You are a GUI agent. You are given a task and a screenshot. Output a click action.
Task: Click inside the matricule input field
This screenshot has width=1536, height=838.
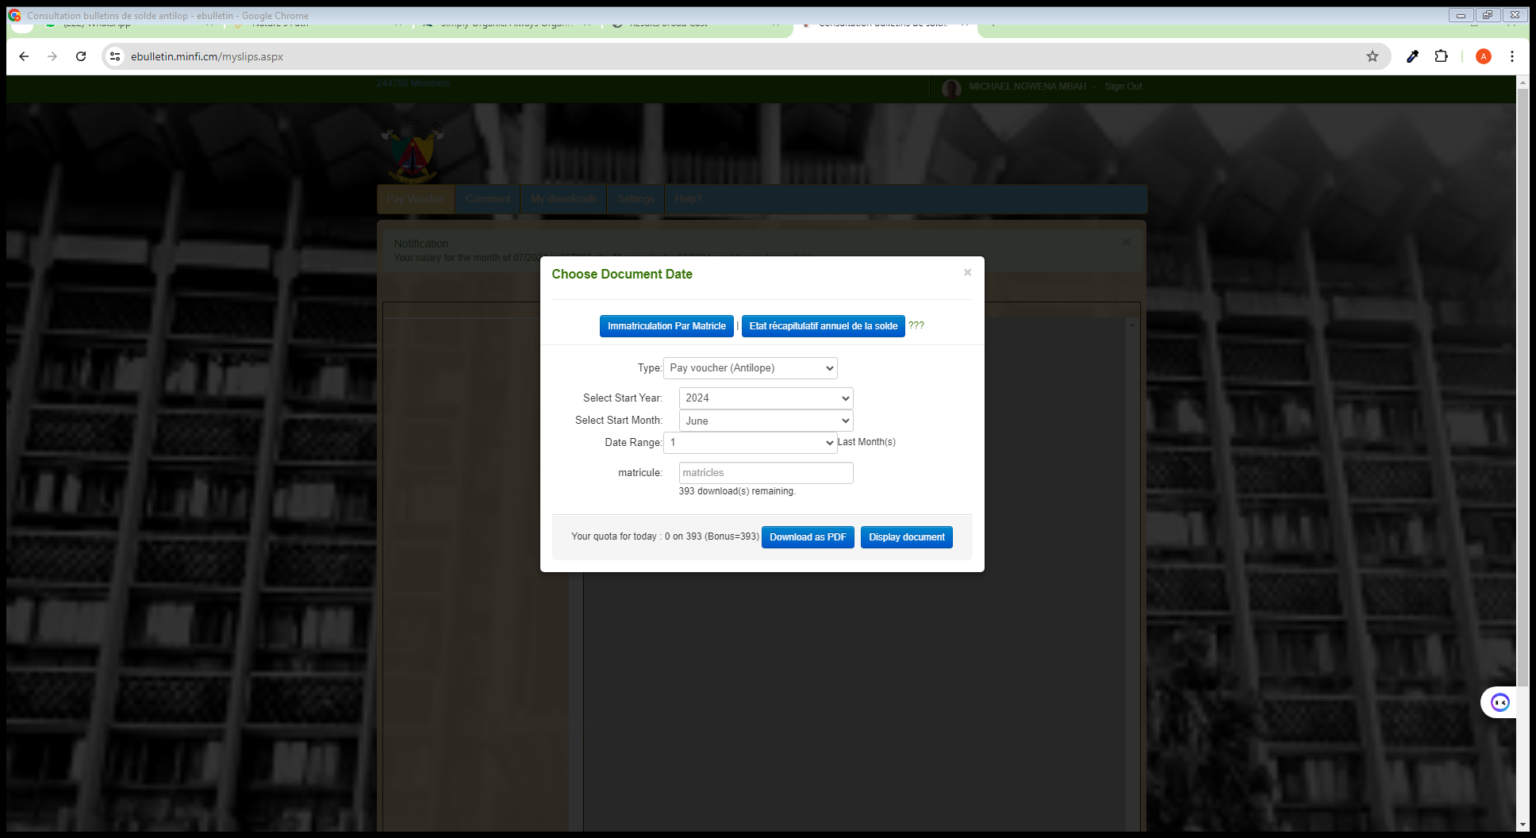(765, 472)
